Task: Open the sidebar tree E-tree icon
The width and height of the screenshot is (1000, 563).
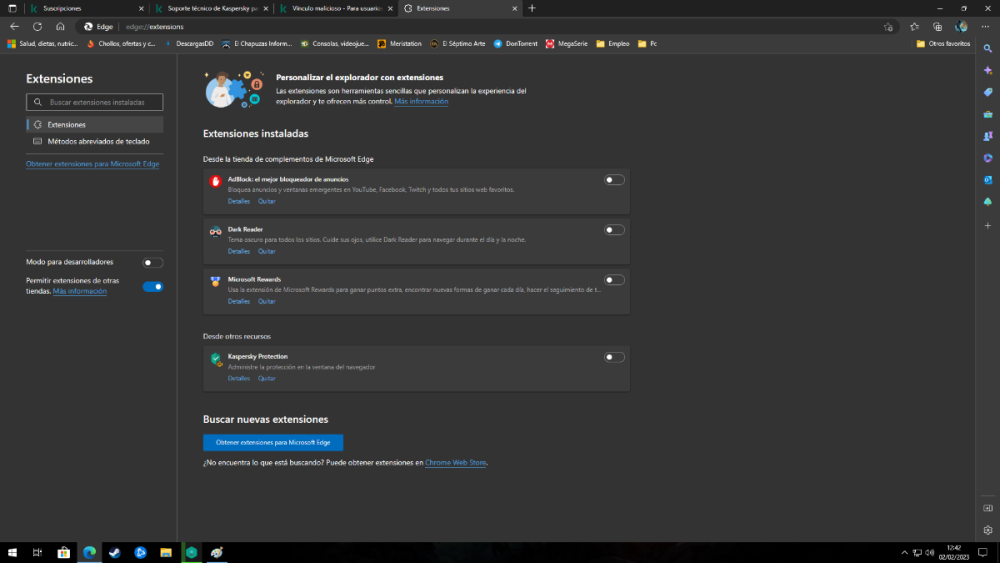Action: (x=988, y=201)
